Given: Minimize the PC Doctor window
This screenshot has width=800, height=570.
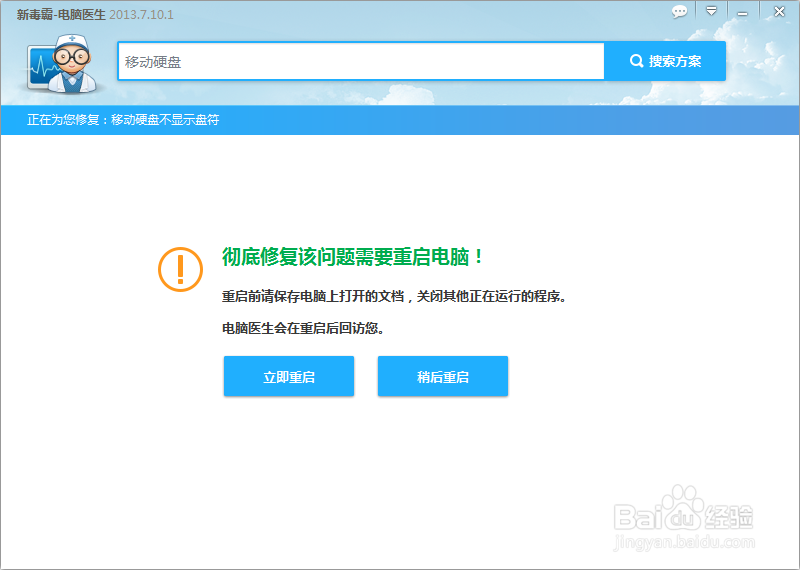Looking at the screenshot, I should (x=742, y=13).
